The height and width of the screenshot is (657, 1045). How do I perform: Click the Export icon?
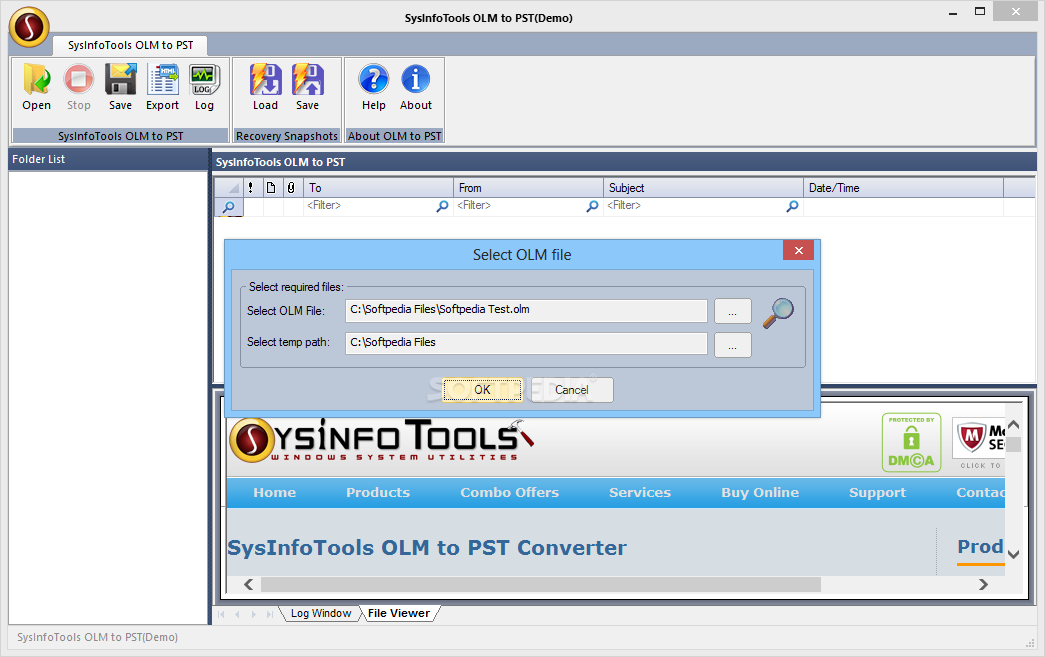[x=163, y=87]
